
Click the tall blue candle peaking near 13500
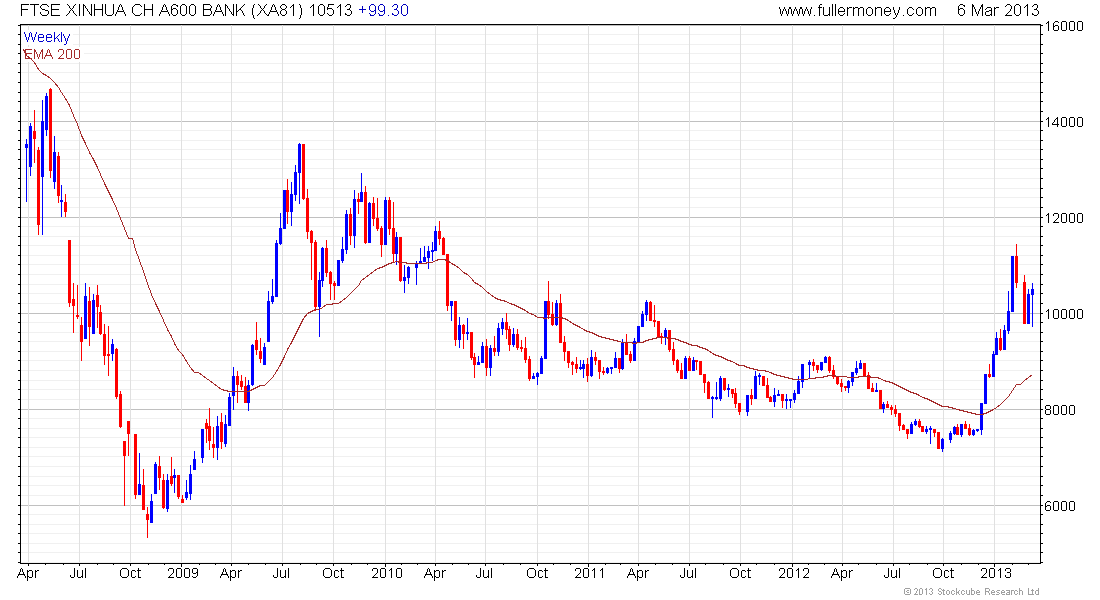[x=300, y=172]
